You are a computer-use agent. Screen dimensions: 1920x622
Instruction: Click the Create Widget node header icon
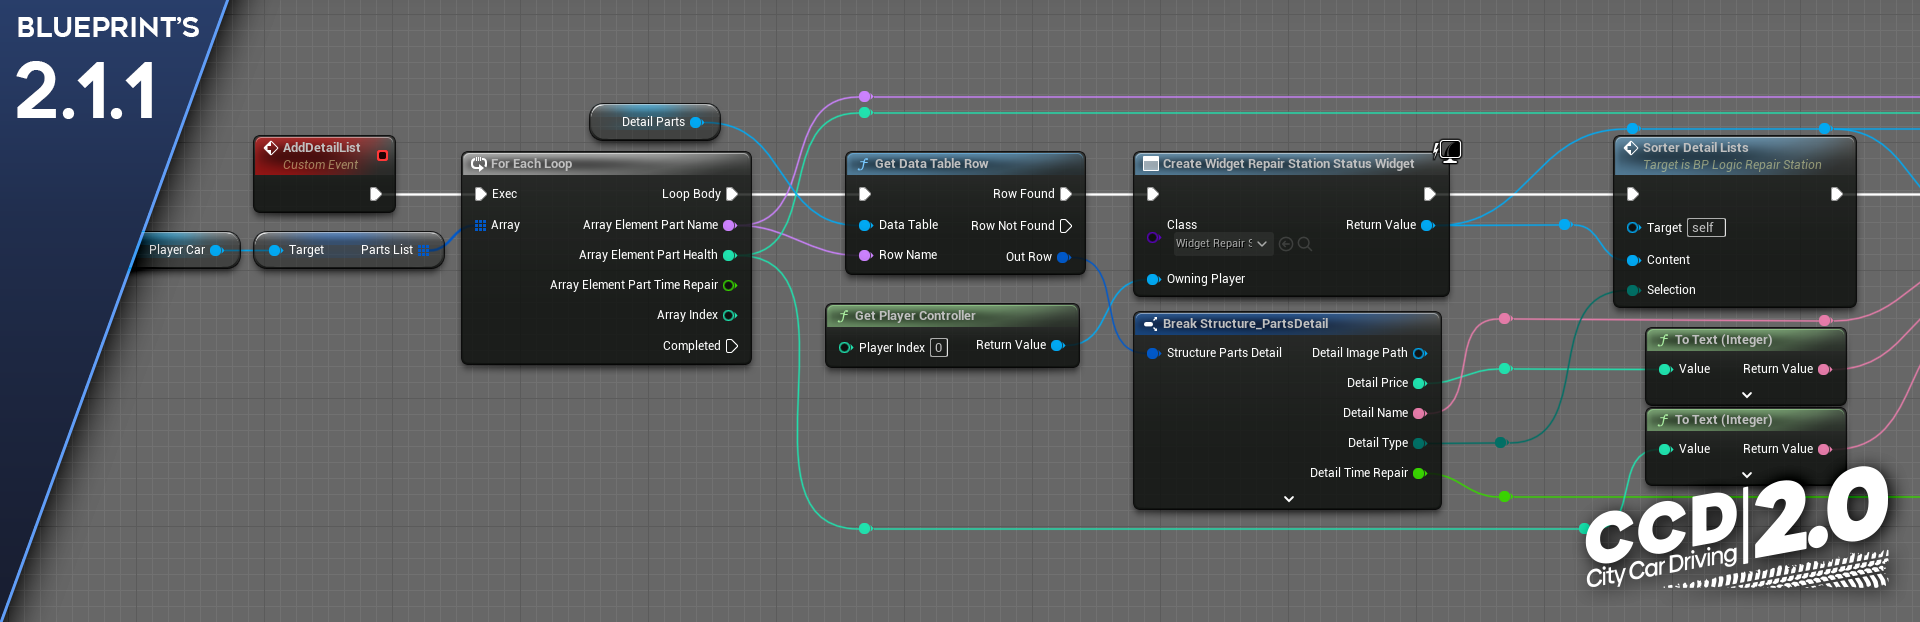point(1150,164)
